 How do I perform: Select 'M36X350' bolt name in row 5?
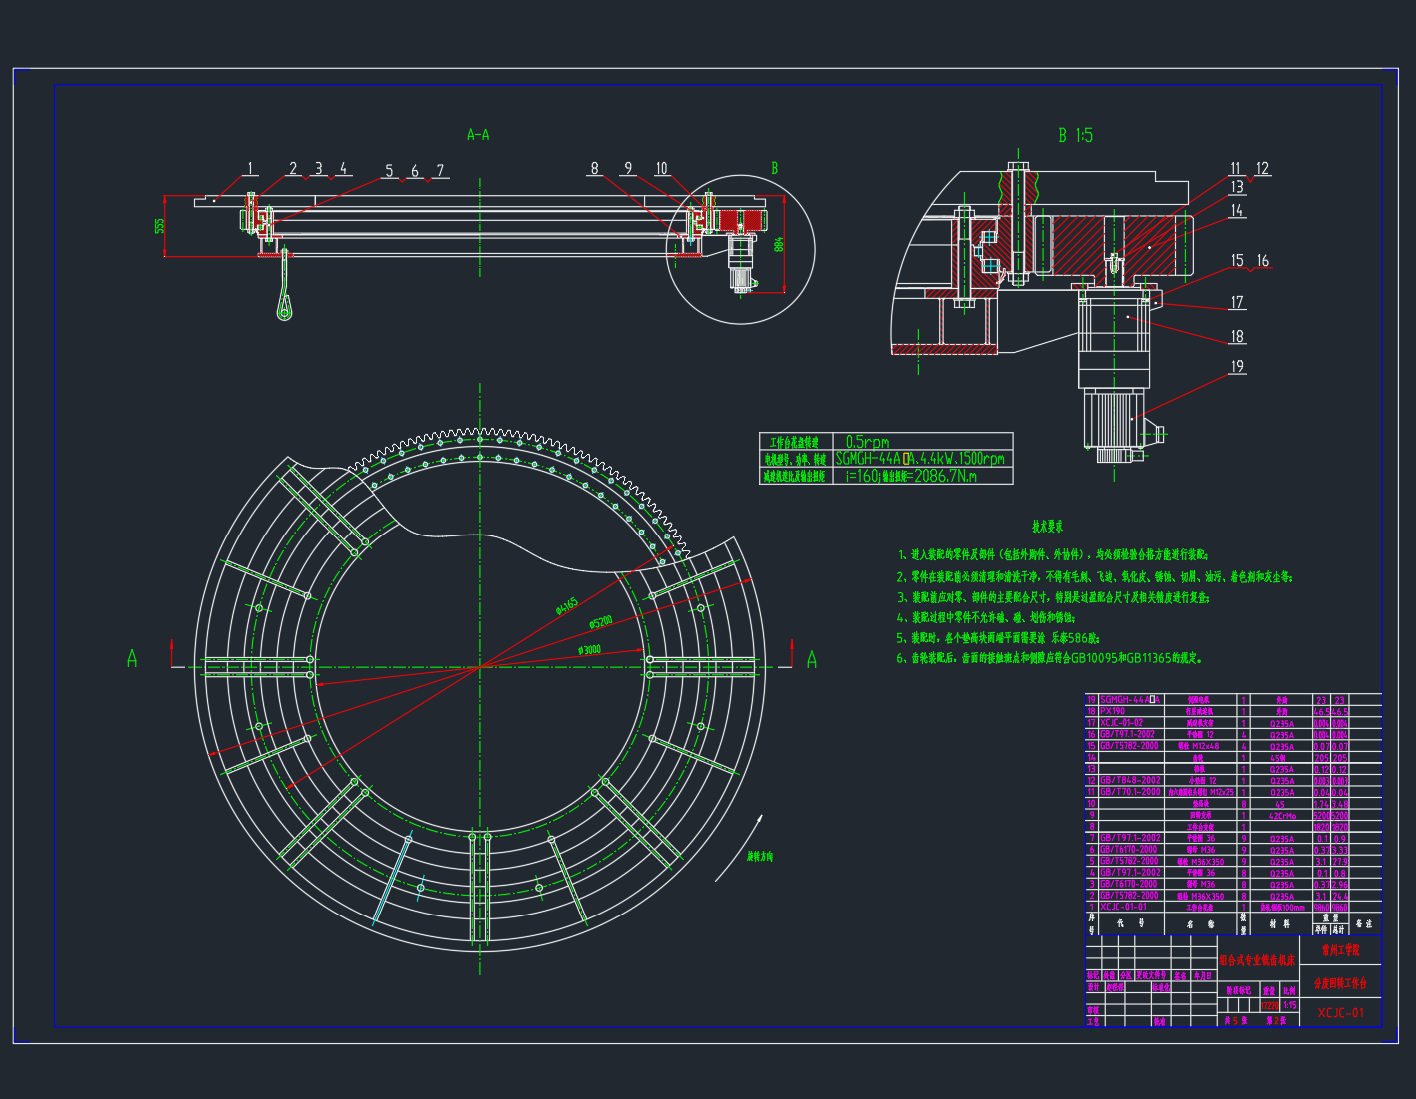[x=1208, y=862]
